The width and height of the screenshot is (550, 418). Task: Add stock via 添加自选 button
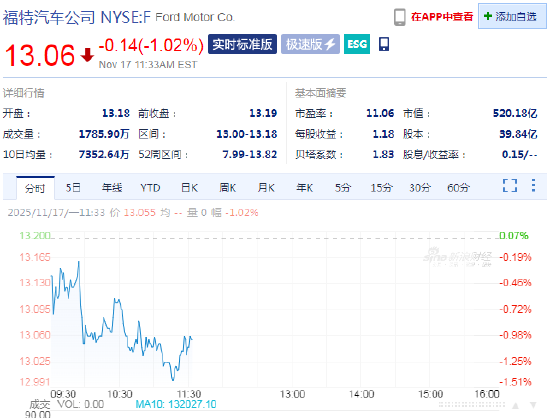(512, 16)
